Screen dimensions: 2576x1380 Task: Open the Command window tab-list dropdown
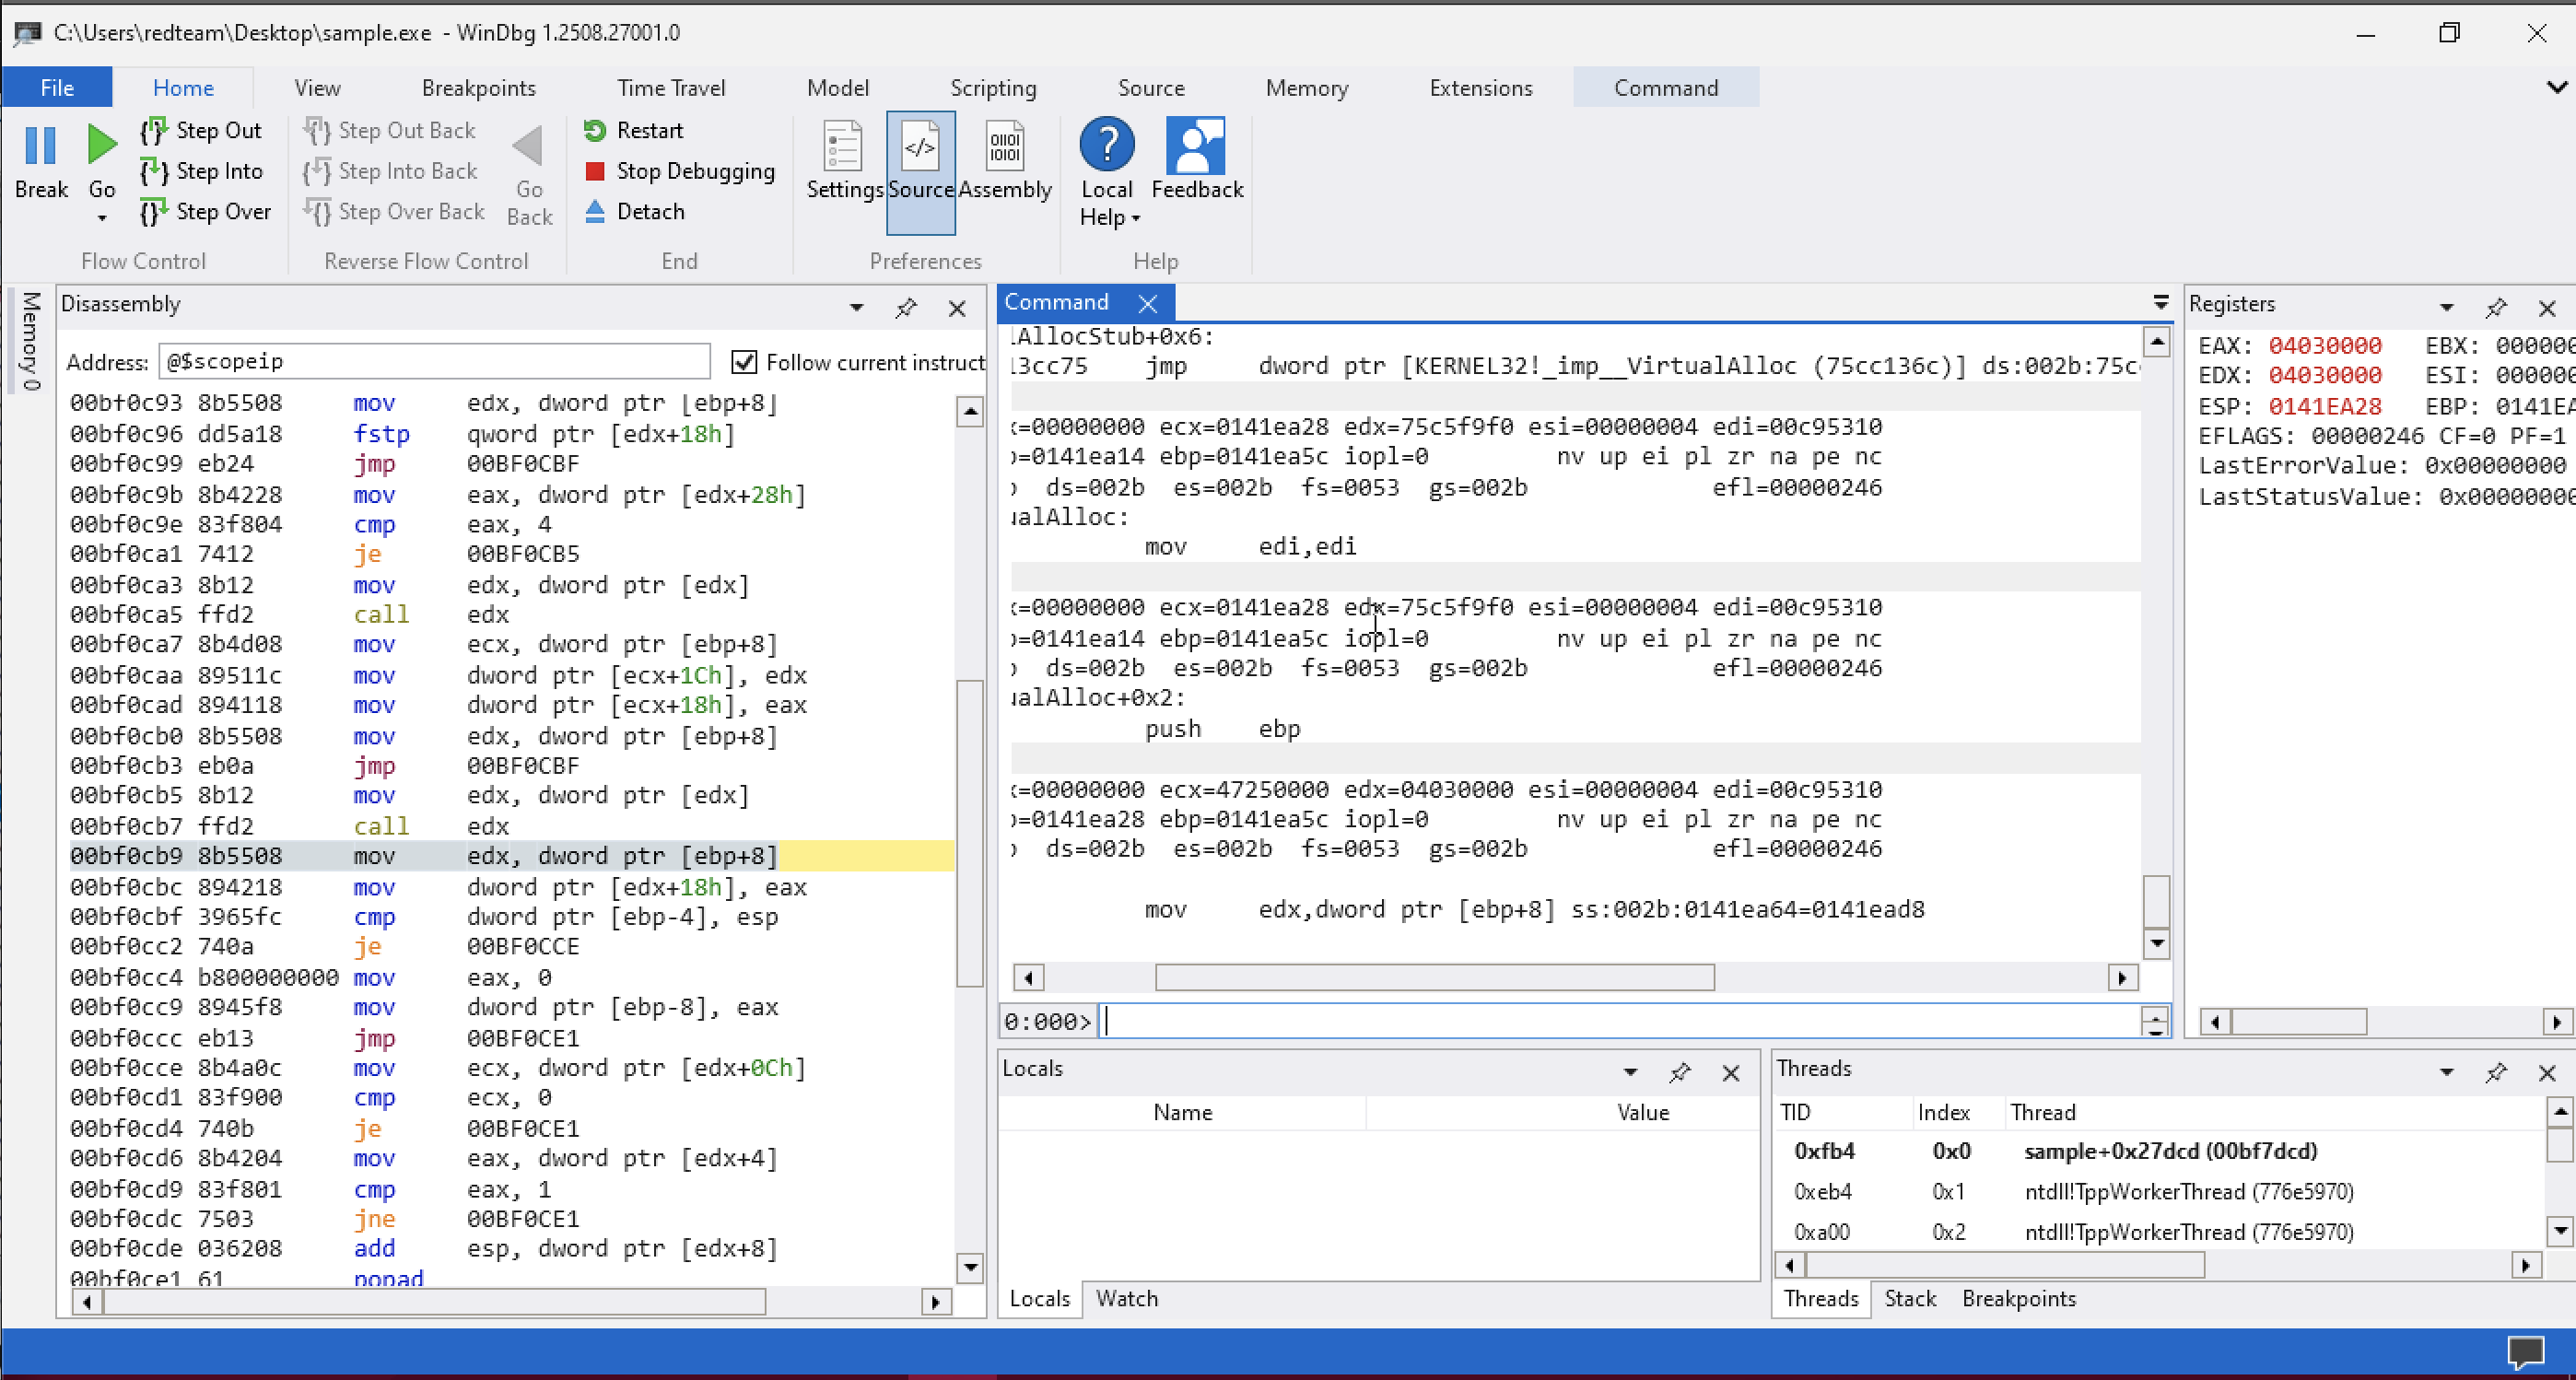point(2160,302)
